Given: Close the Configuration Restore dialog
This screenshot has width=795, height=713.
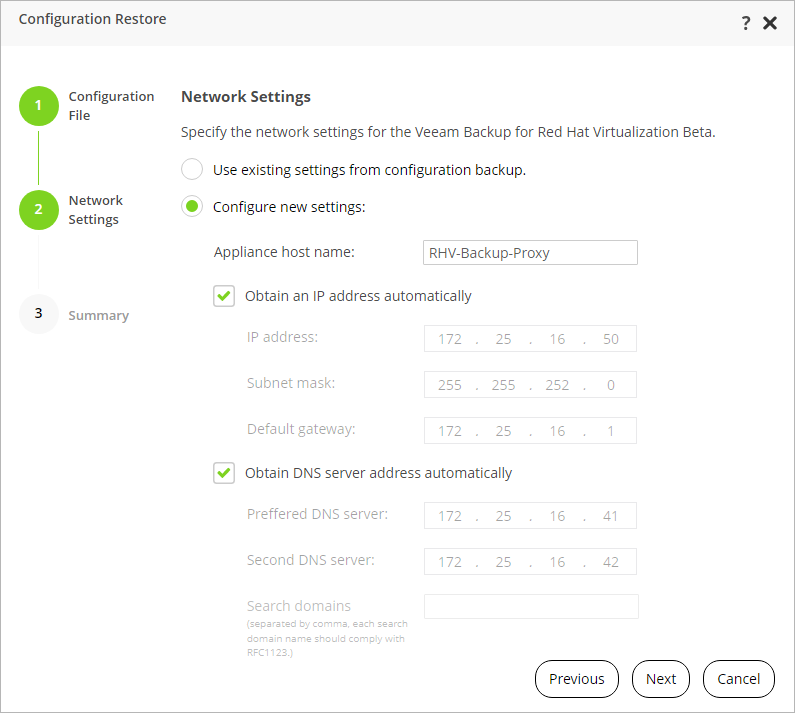Looking at the screenshot, I should coord(770,23).
